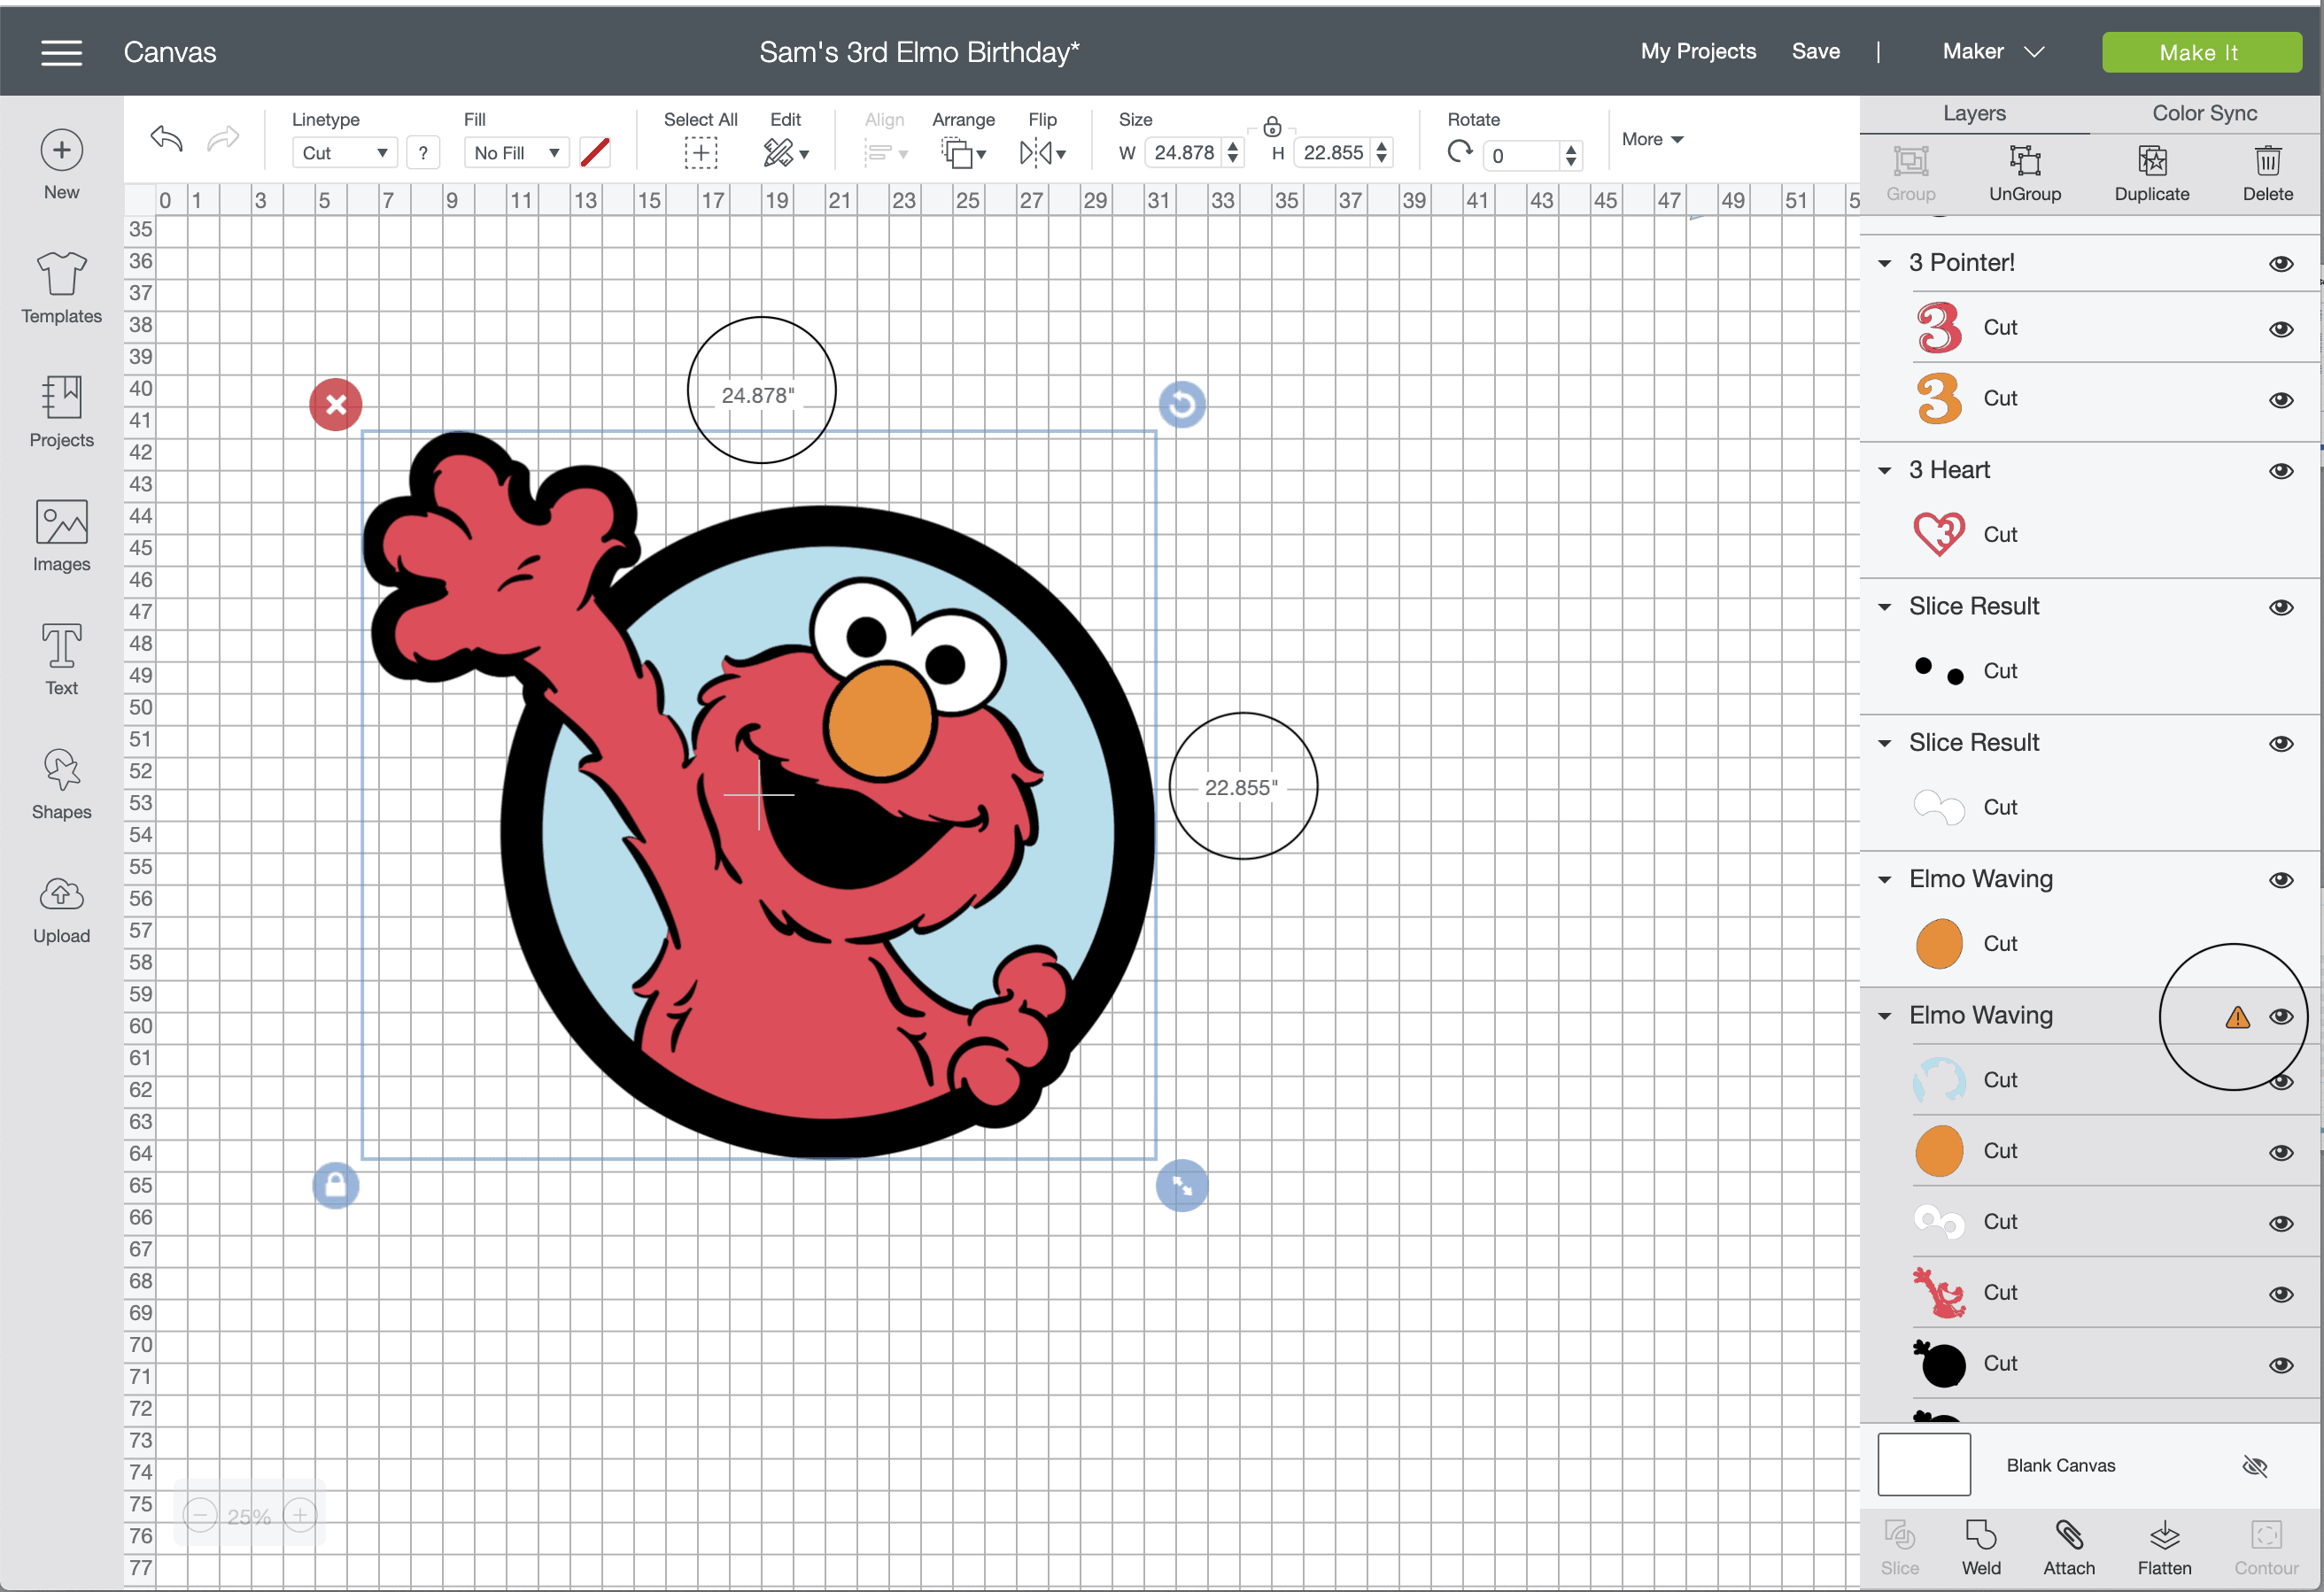Image resolution: width=2324 pixels, height=1592 pixels.
Task: Toggle visibility of 3 Pointer! group
Action: tap(2281, 264)
